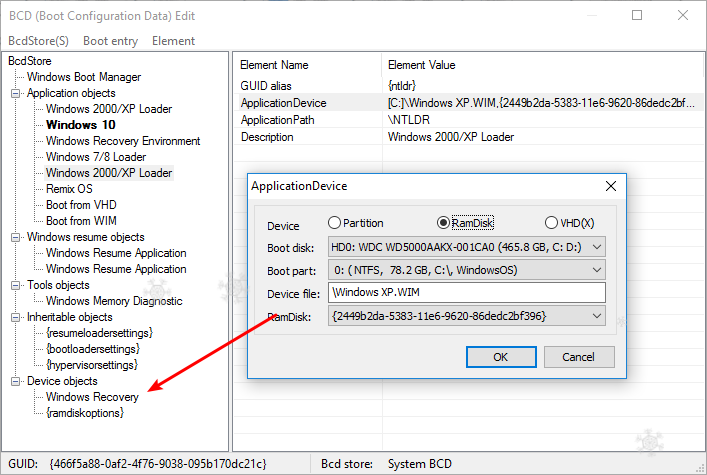Click the Windows resume objects label

point(86,237)
